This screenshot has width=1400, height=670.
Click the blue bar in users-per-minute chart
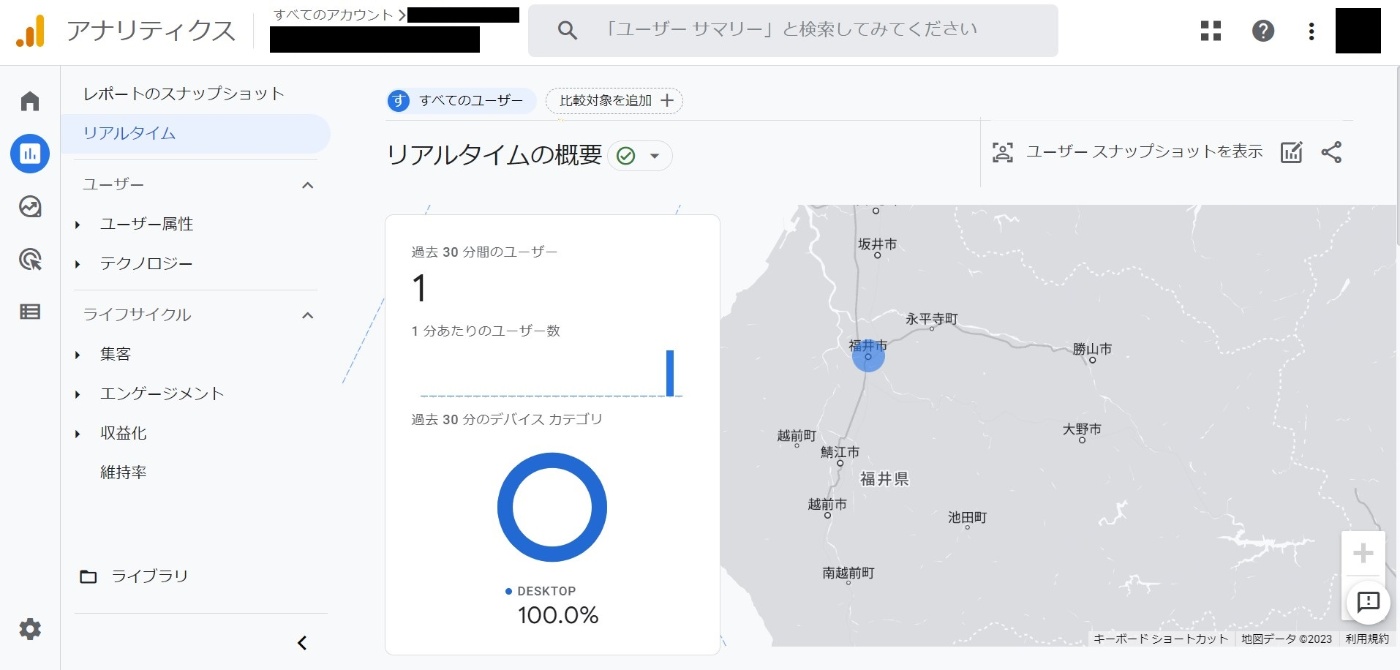click(x=670, y=373)
